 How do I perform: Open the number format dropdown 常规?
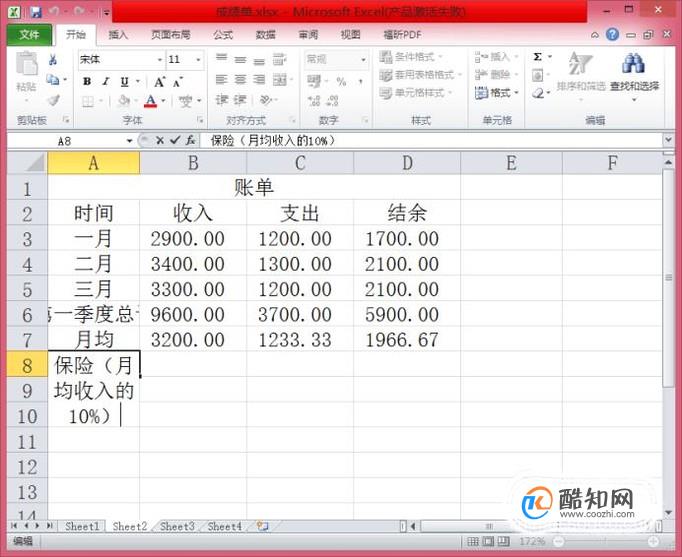(363, 60)
